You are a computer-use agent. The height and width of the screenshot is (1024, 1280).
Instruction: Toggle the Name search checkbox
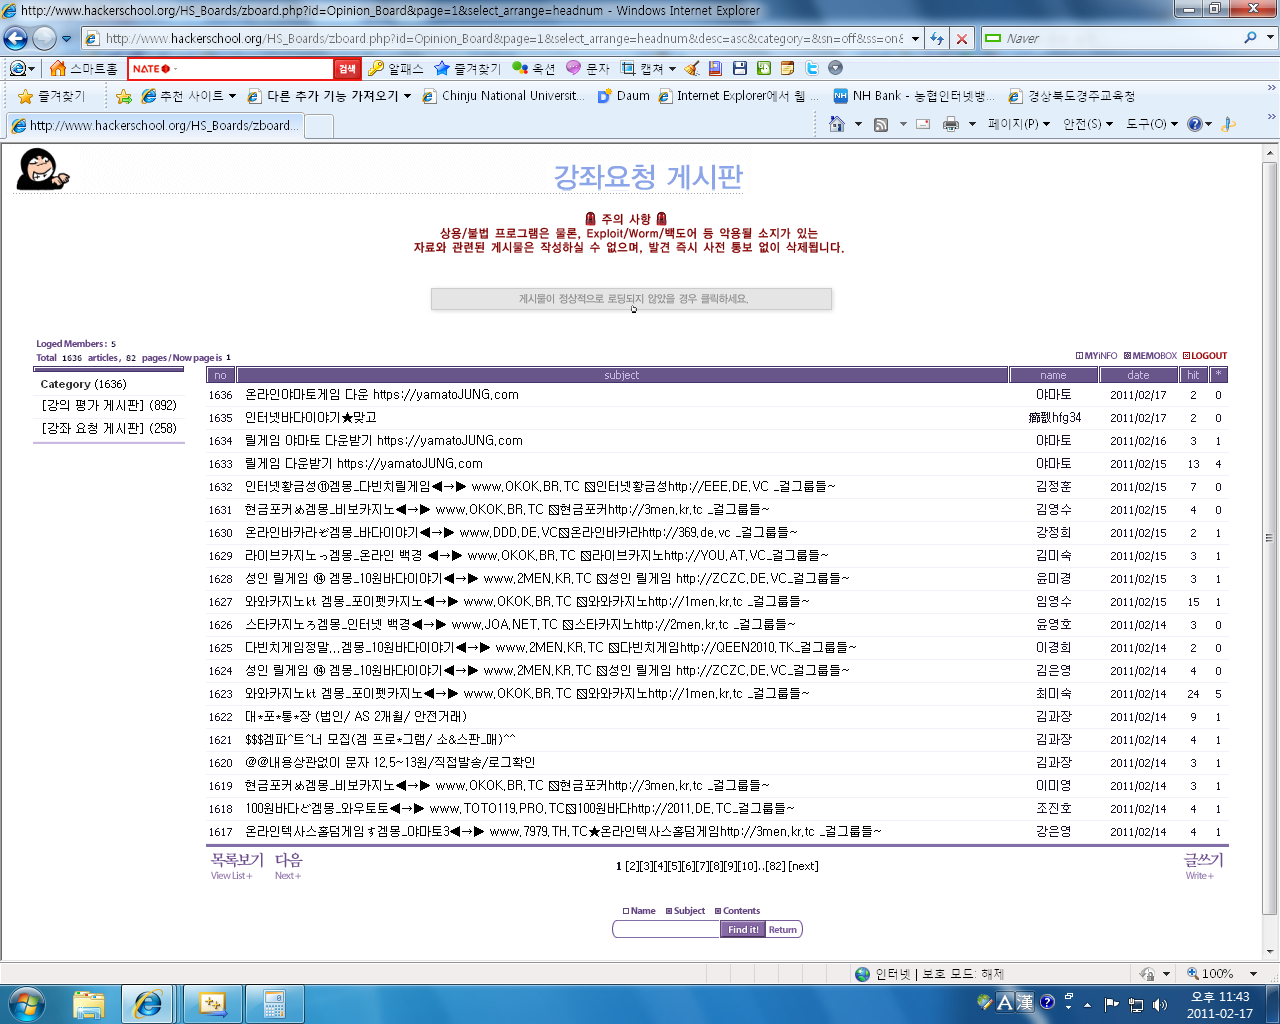[x=626, y=911]
